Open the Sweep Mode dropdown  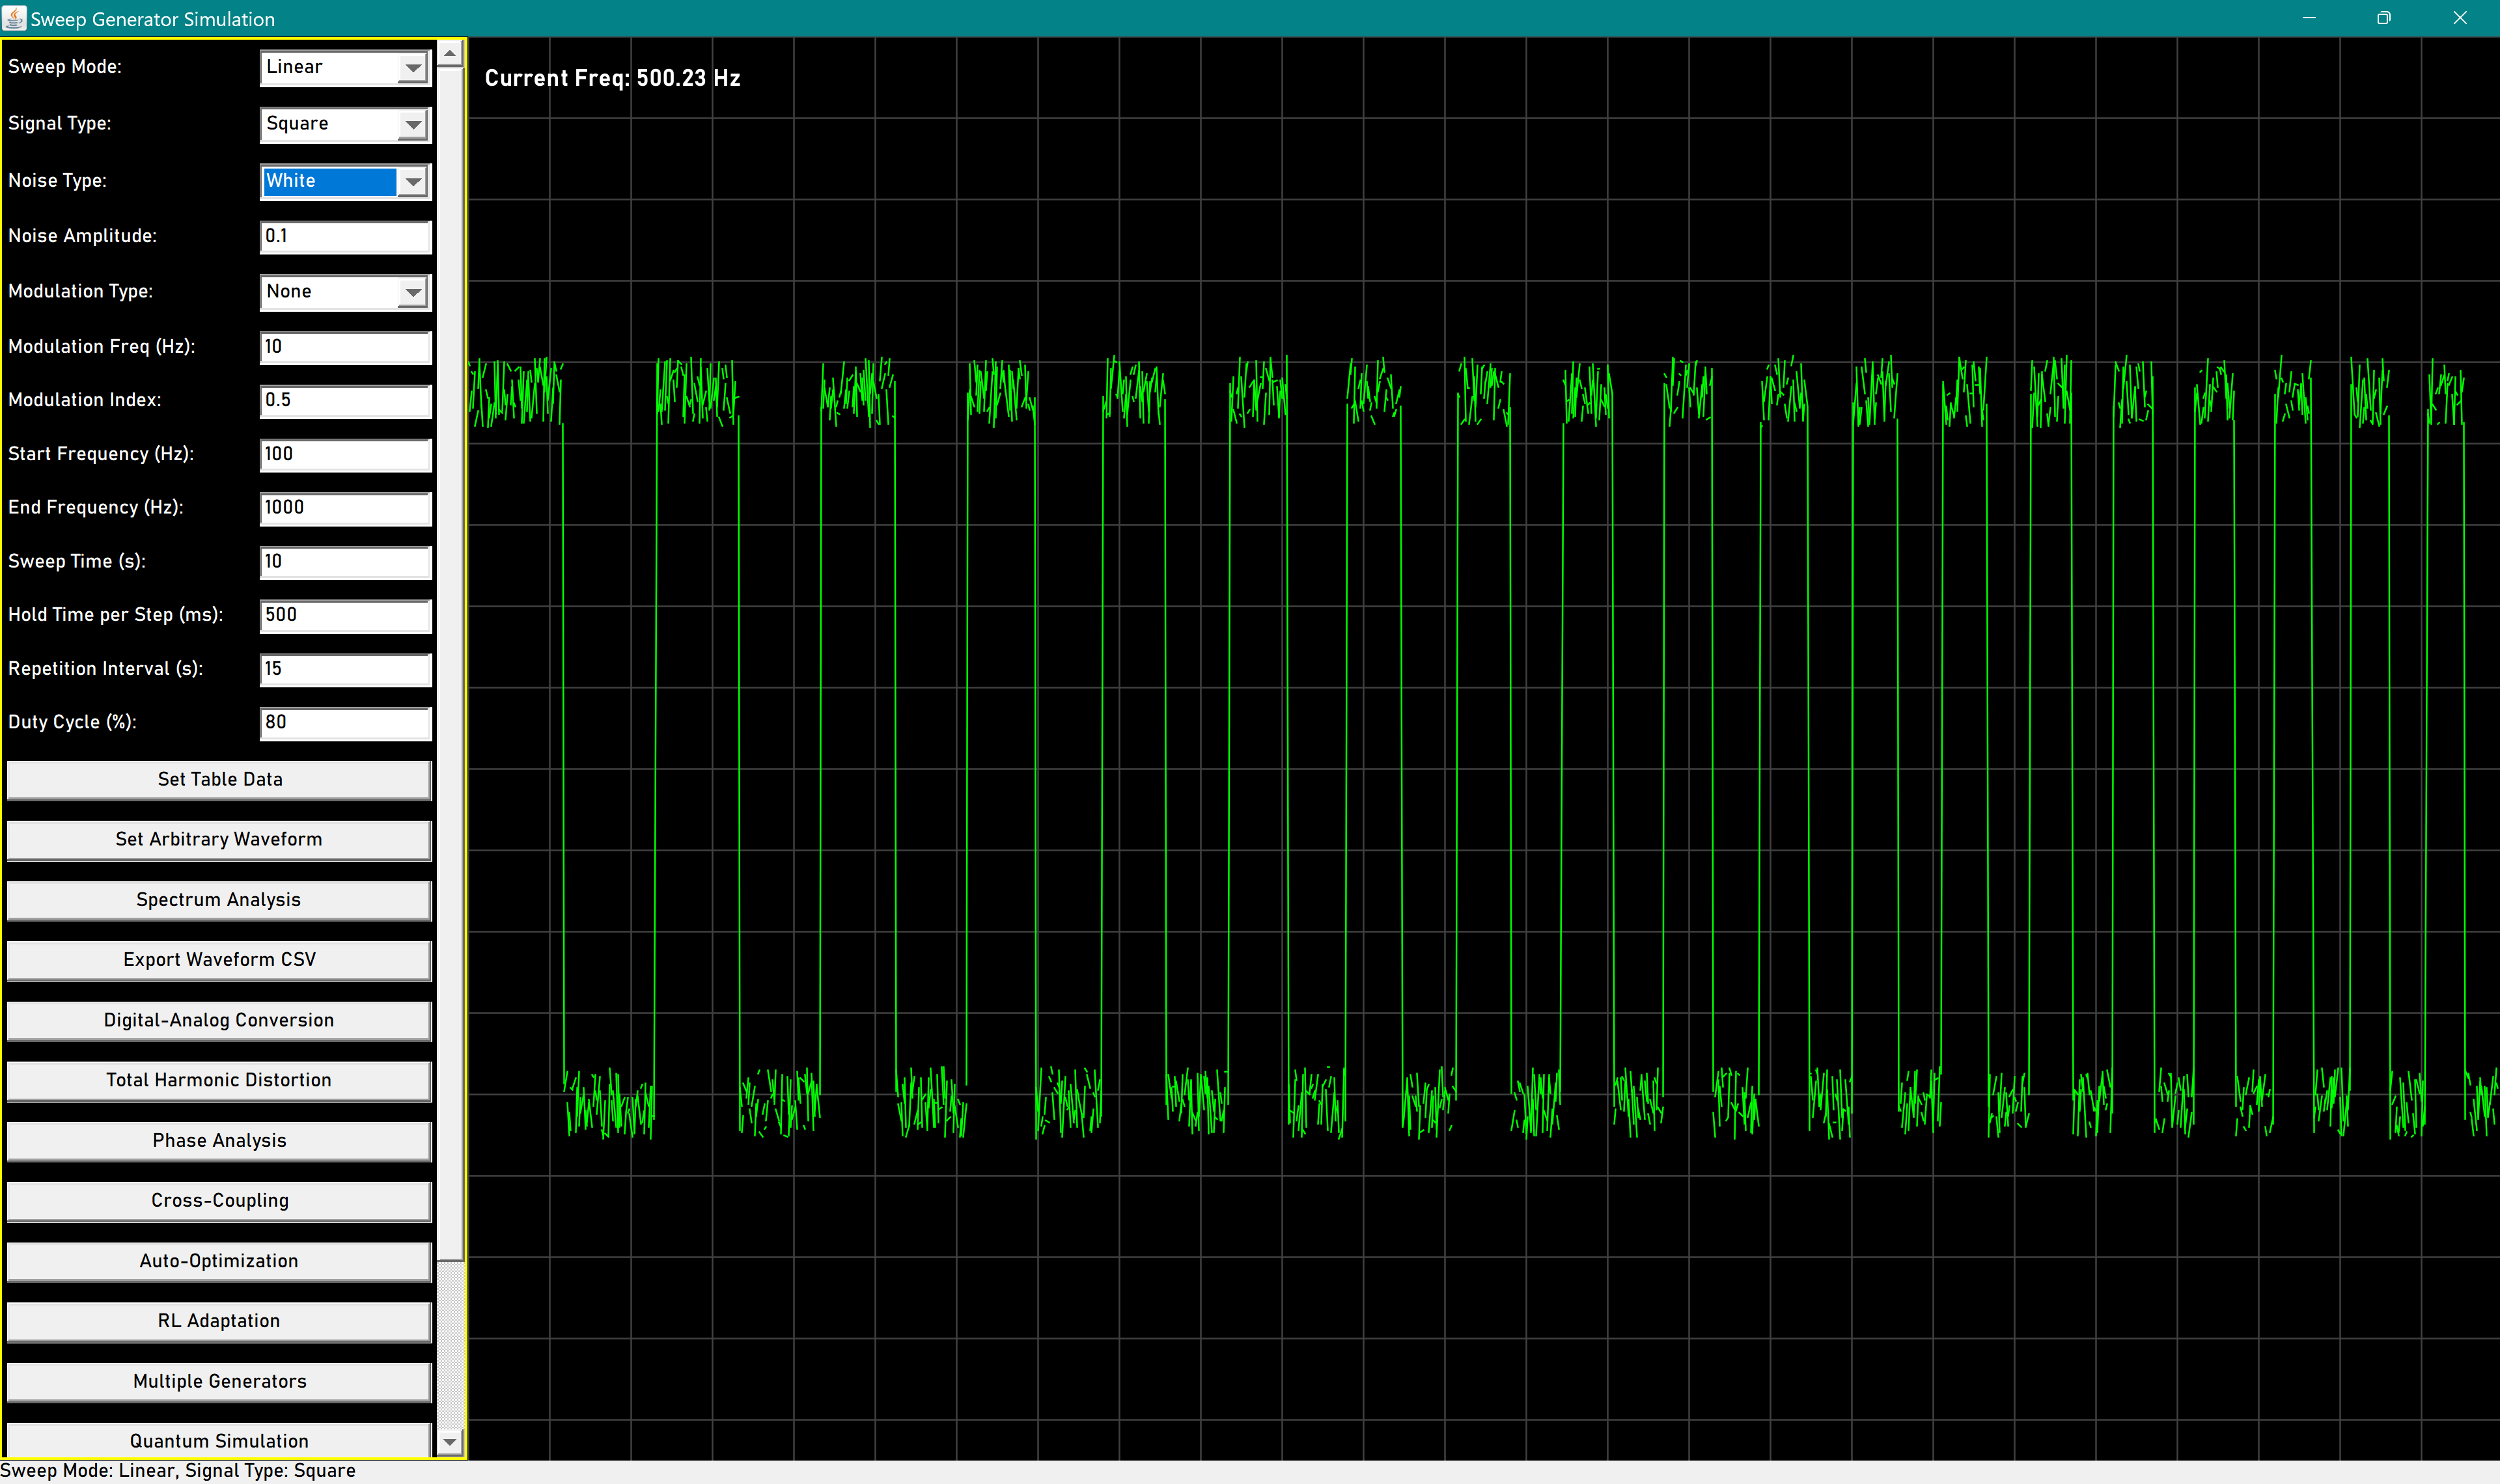pos(412,68)
